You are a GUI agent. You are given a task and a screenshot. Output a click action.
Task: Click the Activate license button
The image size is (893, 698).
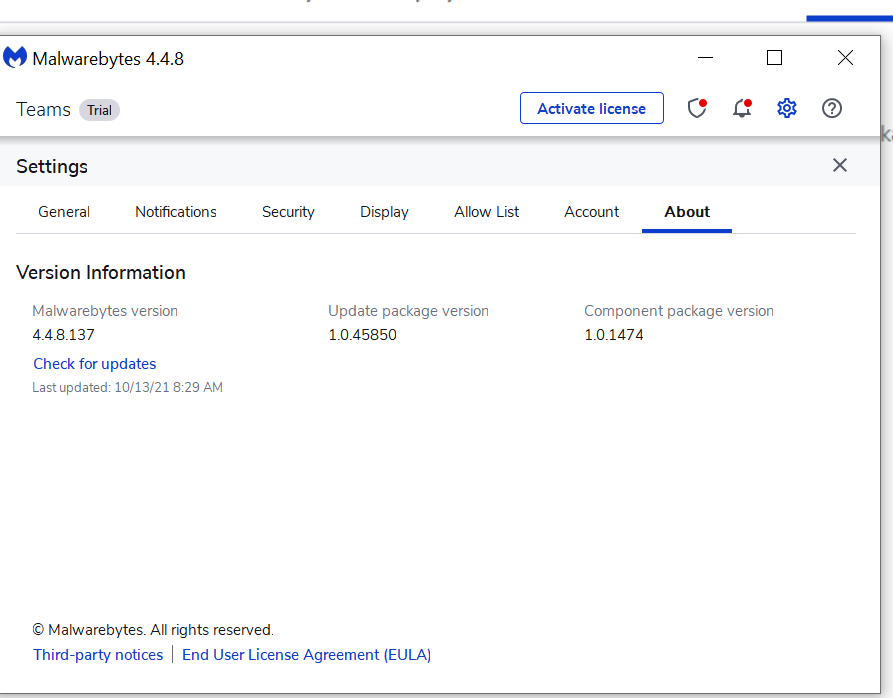coord(592,108)
